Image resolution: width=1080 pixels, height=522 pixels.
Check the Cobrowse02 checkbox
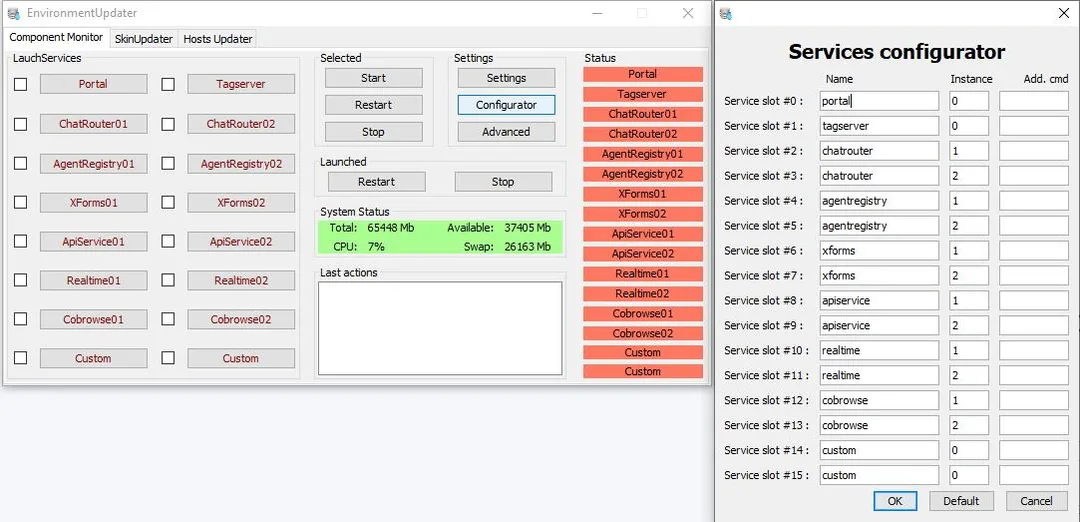click(x=168, y=319)
